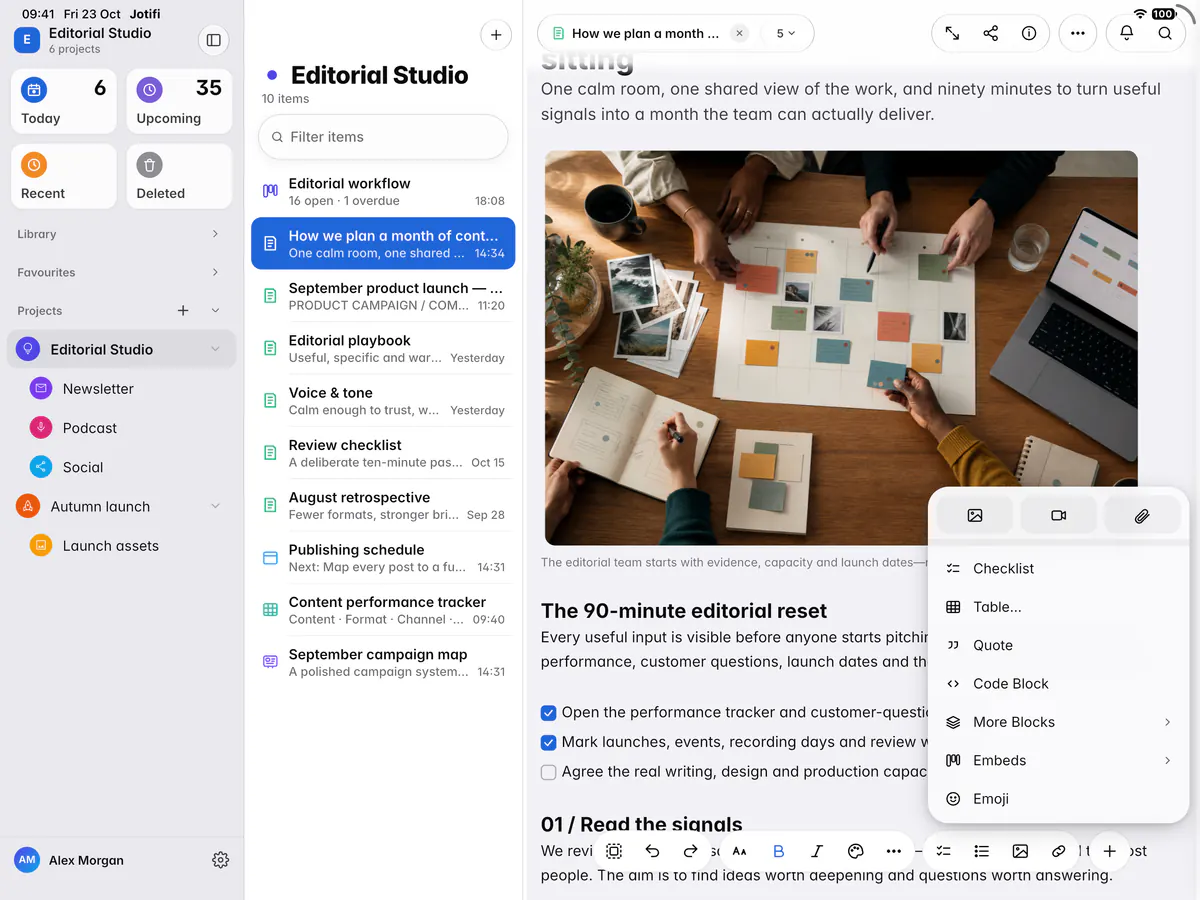Open the tab count dropdown showing 5
The image size is (1200, 900).
click(786, 33)
